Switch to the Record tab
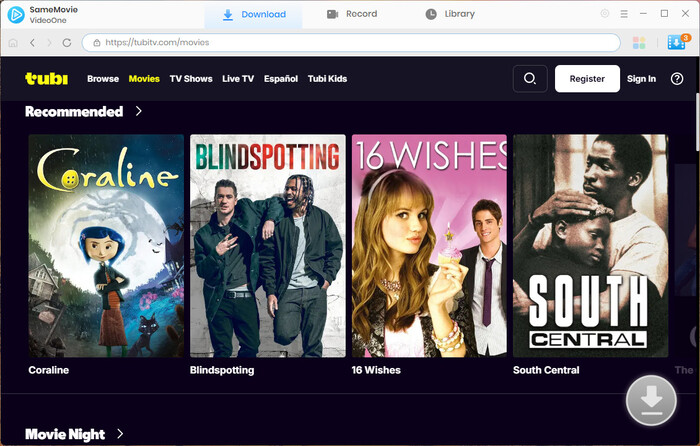 pos(352,14)
